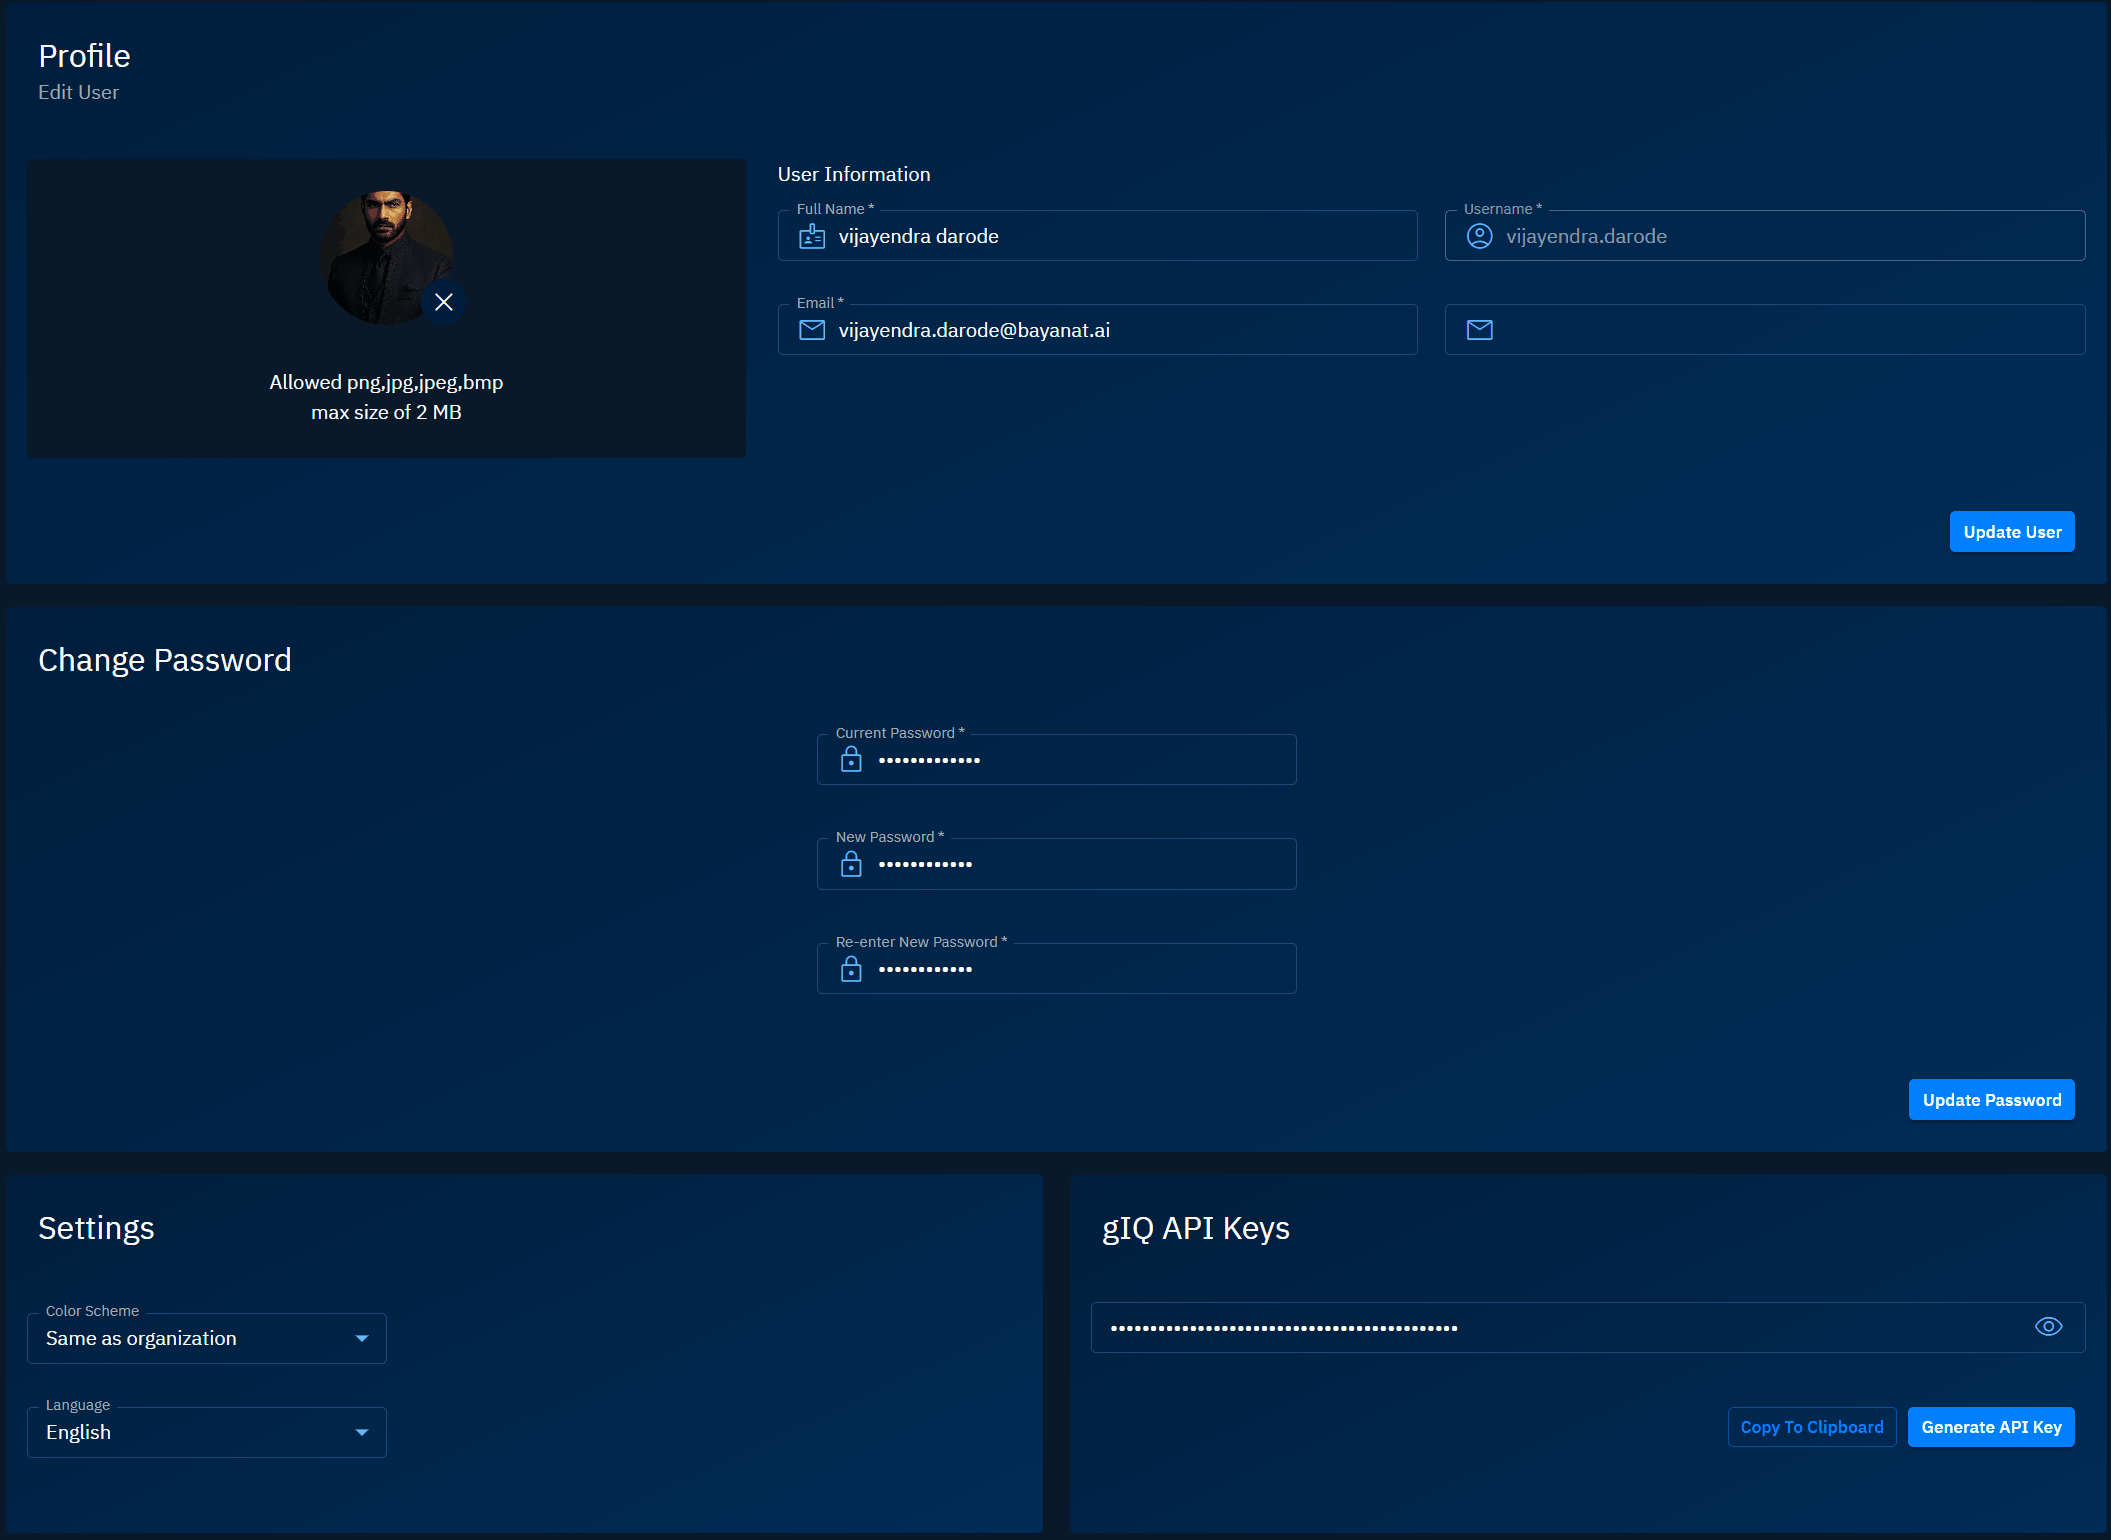Click the envelope icon in the Email field
The width and height of the screenshot is (2111, 1540).
(811, 329)
